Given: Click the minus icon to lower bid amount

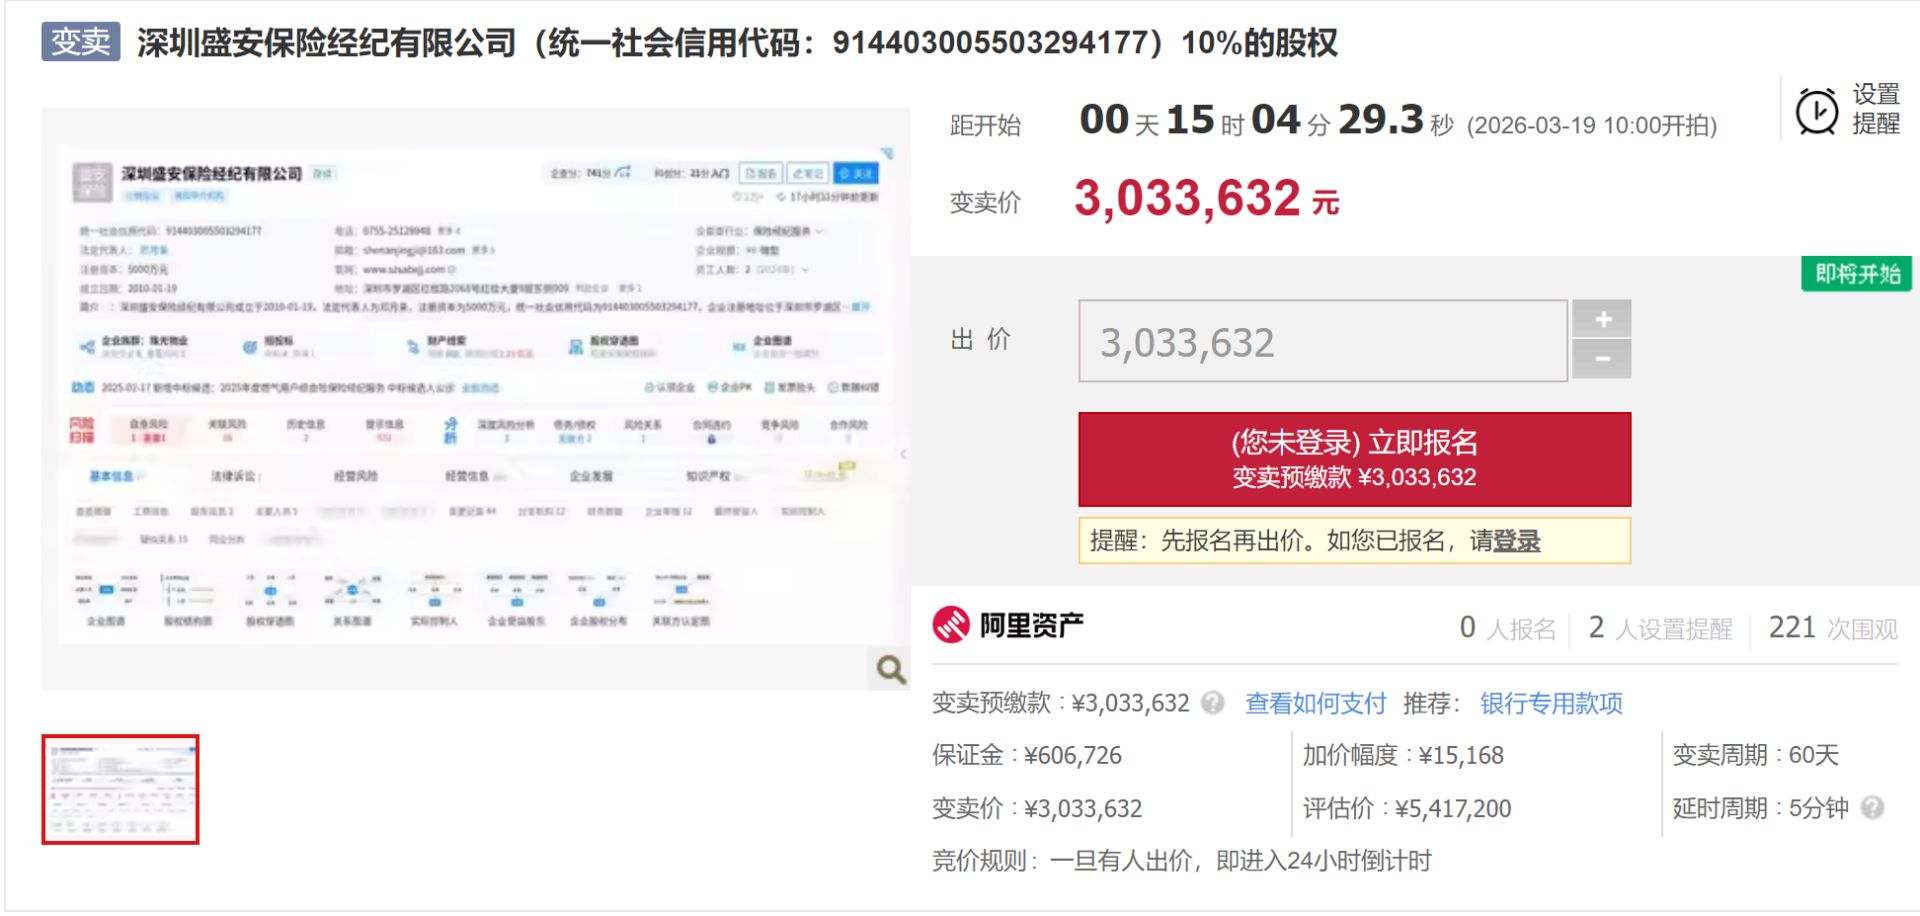Looking at the screenshot, I should pos(1603,357).
